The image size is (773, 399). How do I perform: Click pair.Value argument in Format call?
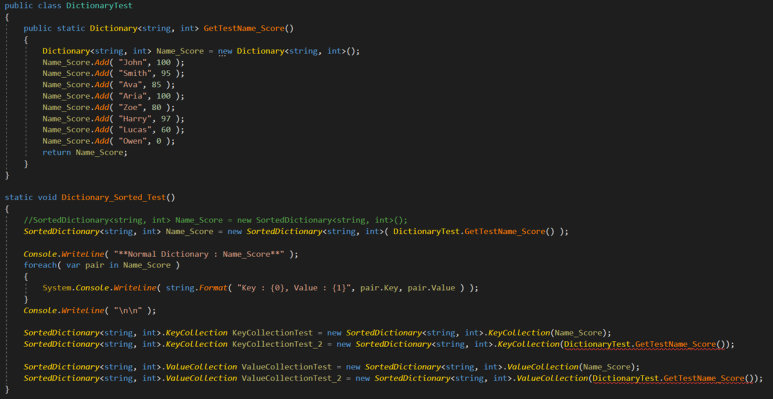[432, 288]
